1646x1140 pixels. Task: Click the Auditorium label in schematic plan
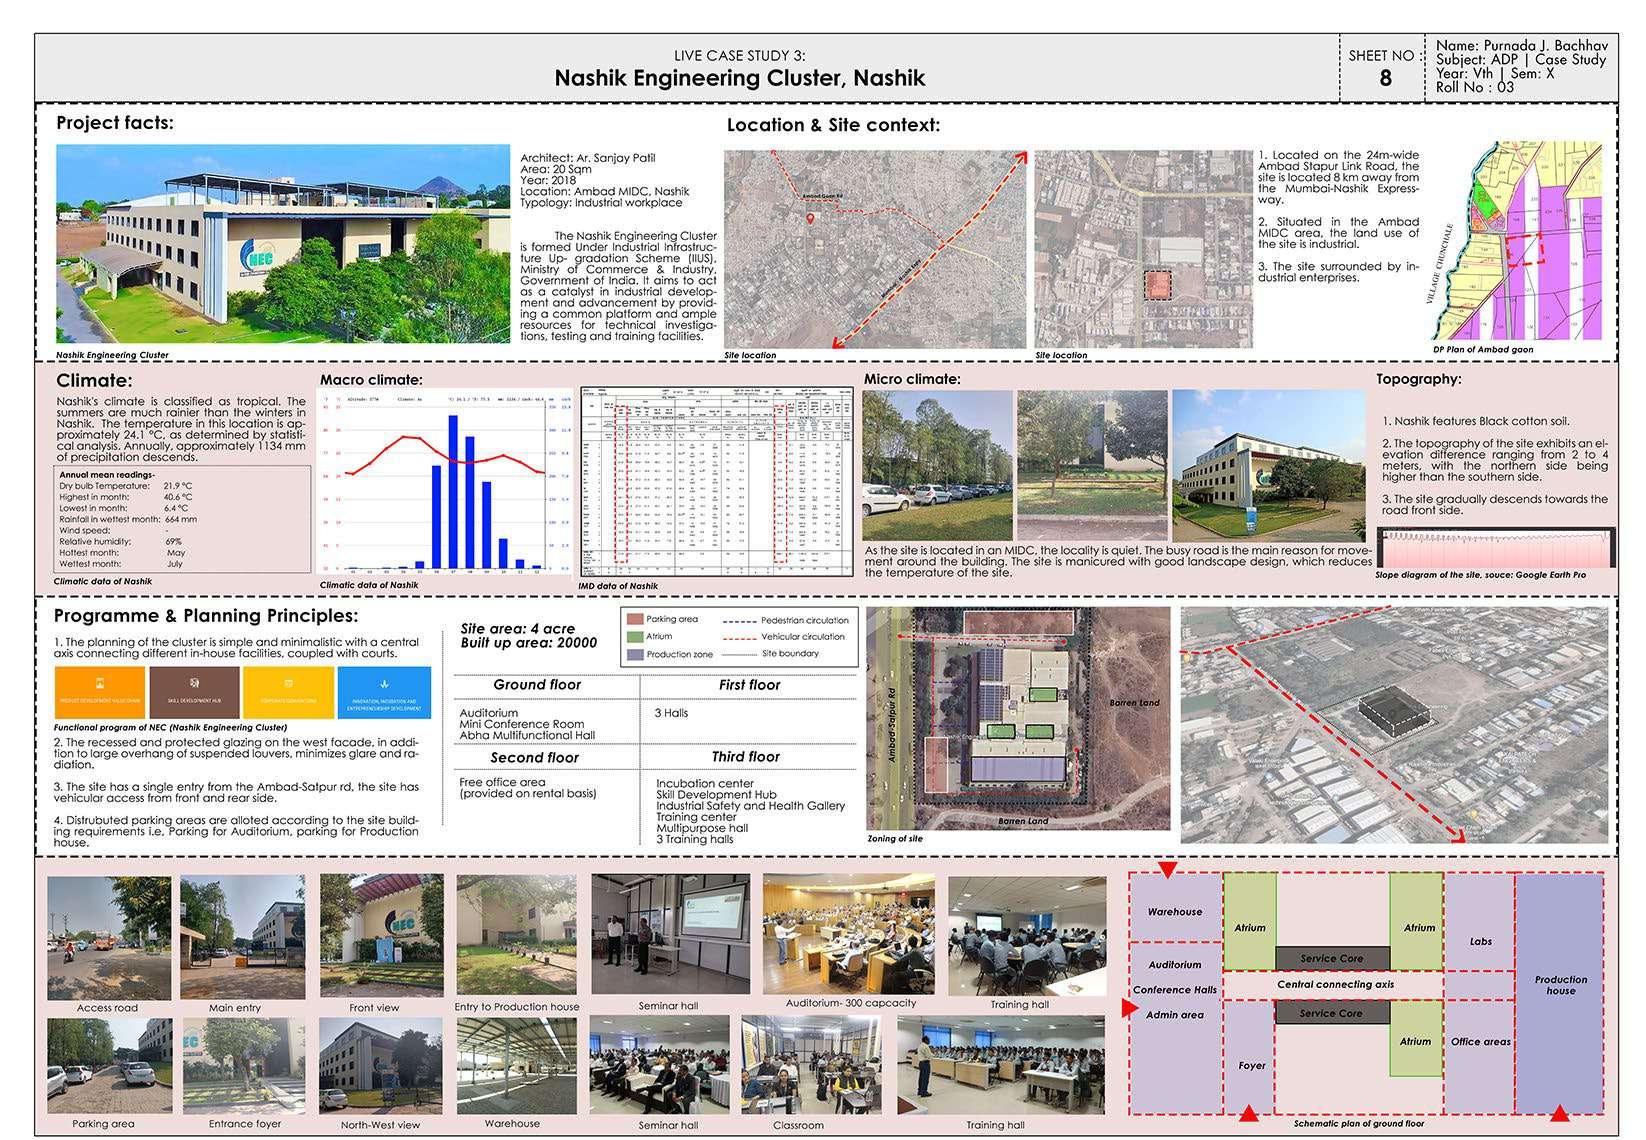pos(1175,965)
